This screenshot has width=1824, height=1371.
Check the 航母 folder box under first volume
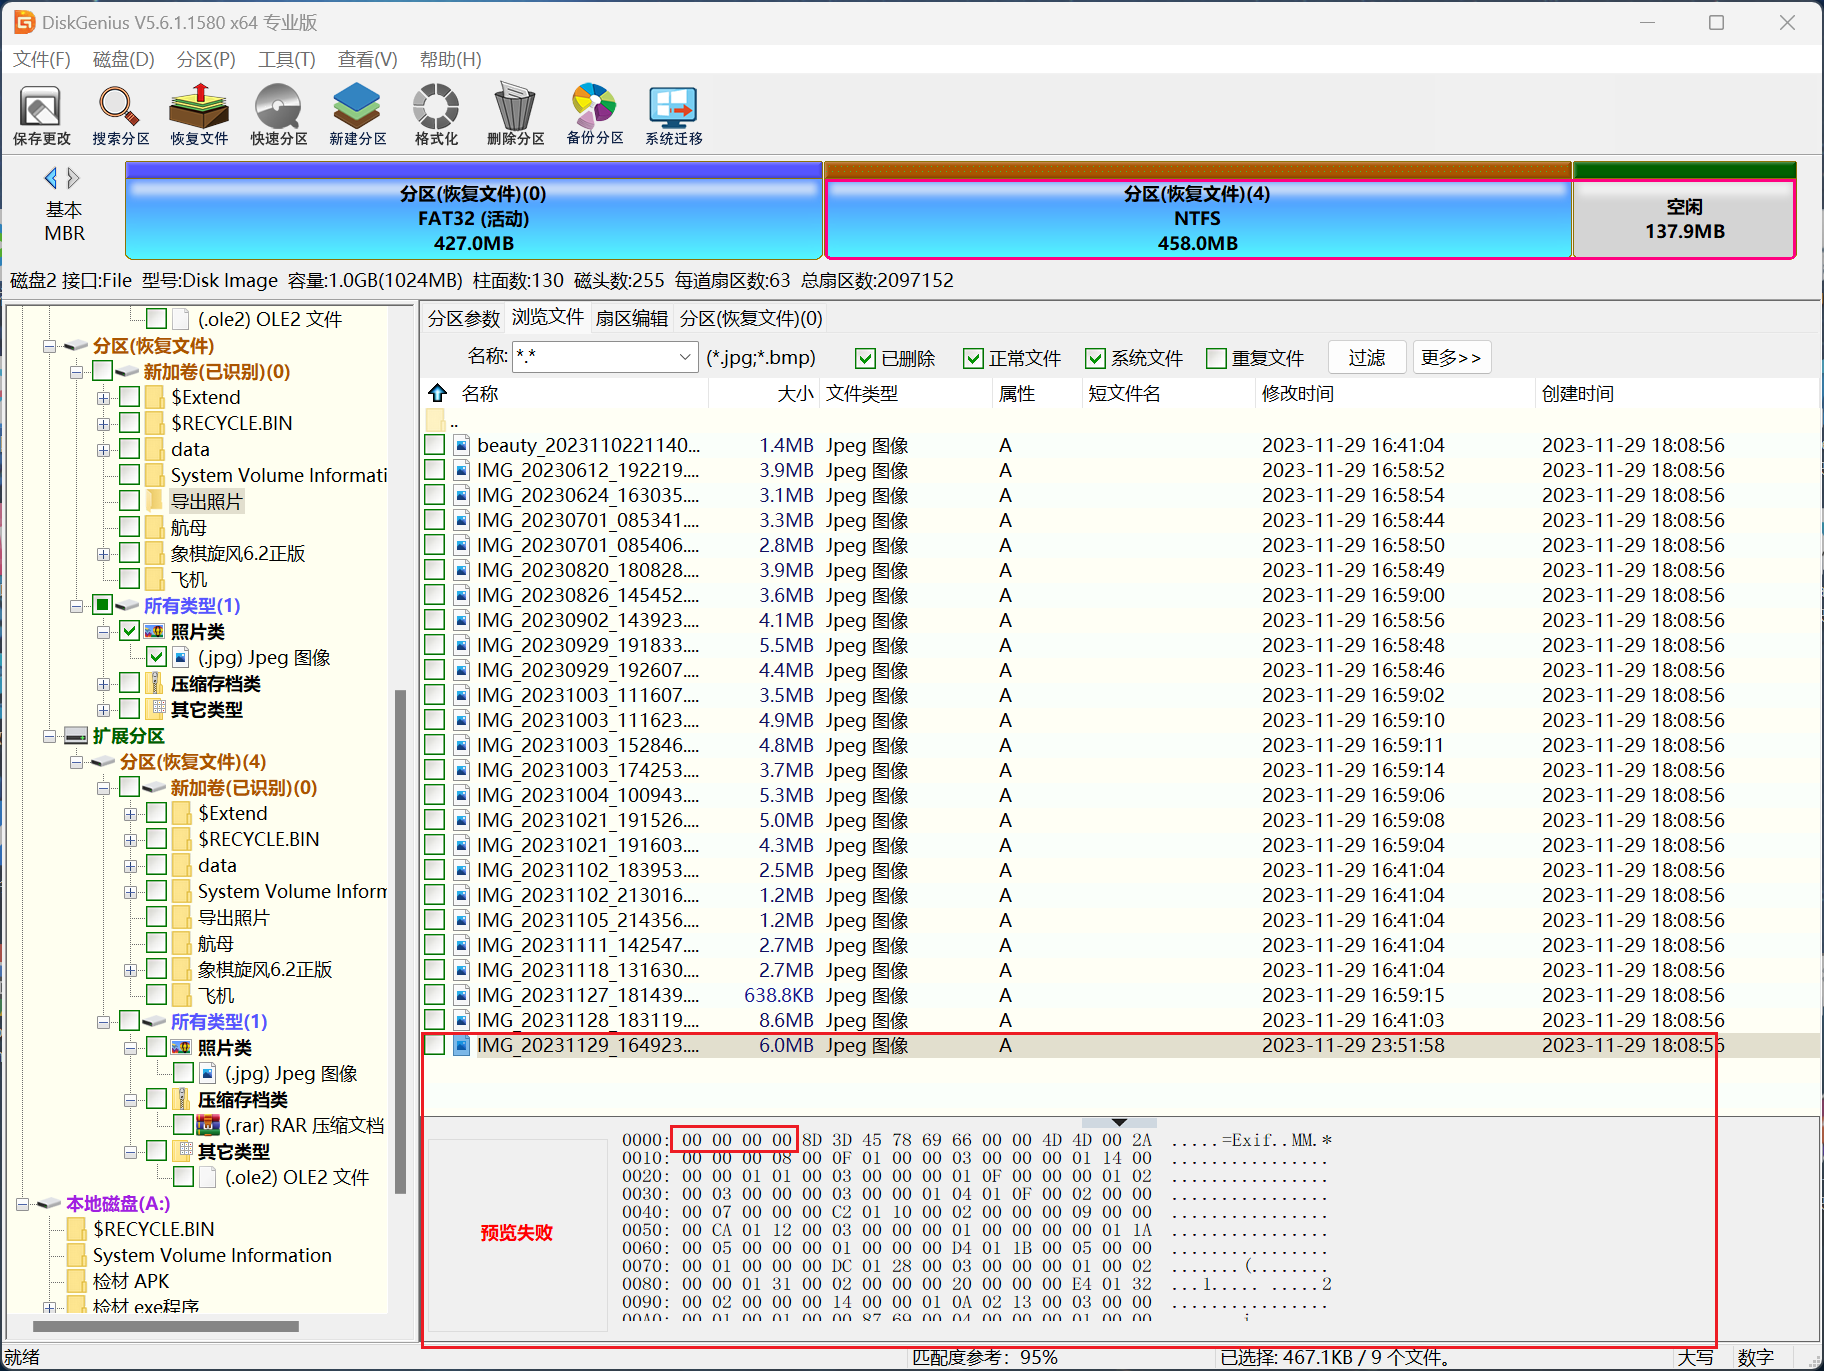129,527
